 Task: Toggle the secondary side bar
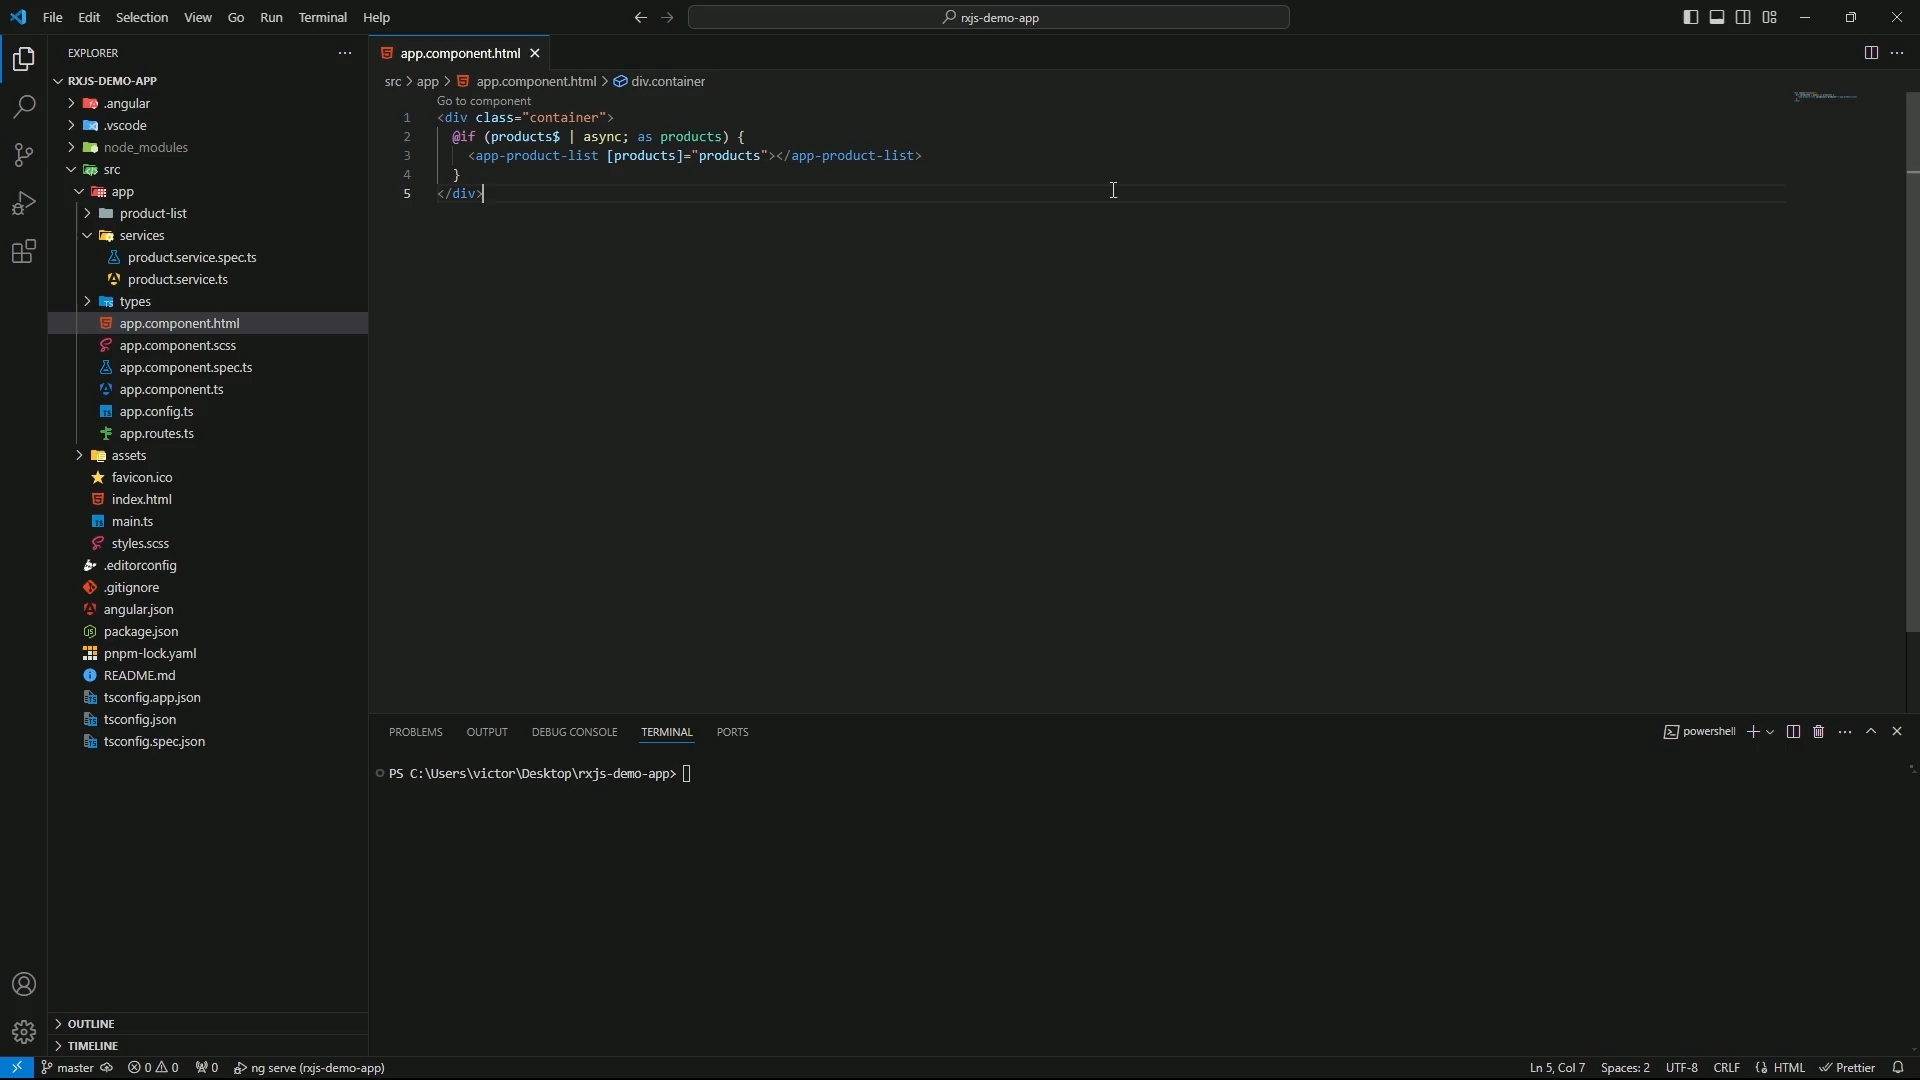1743,17
